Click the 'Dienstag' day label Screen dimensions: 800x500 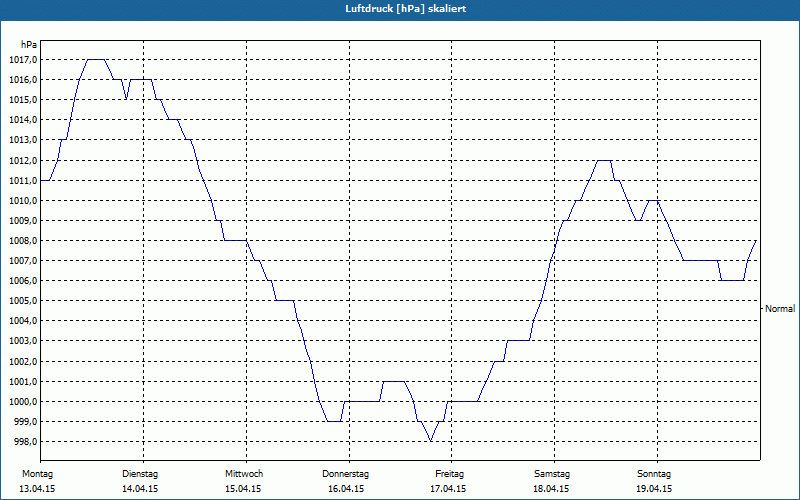tap(140, 474)
